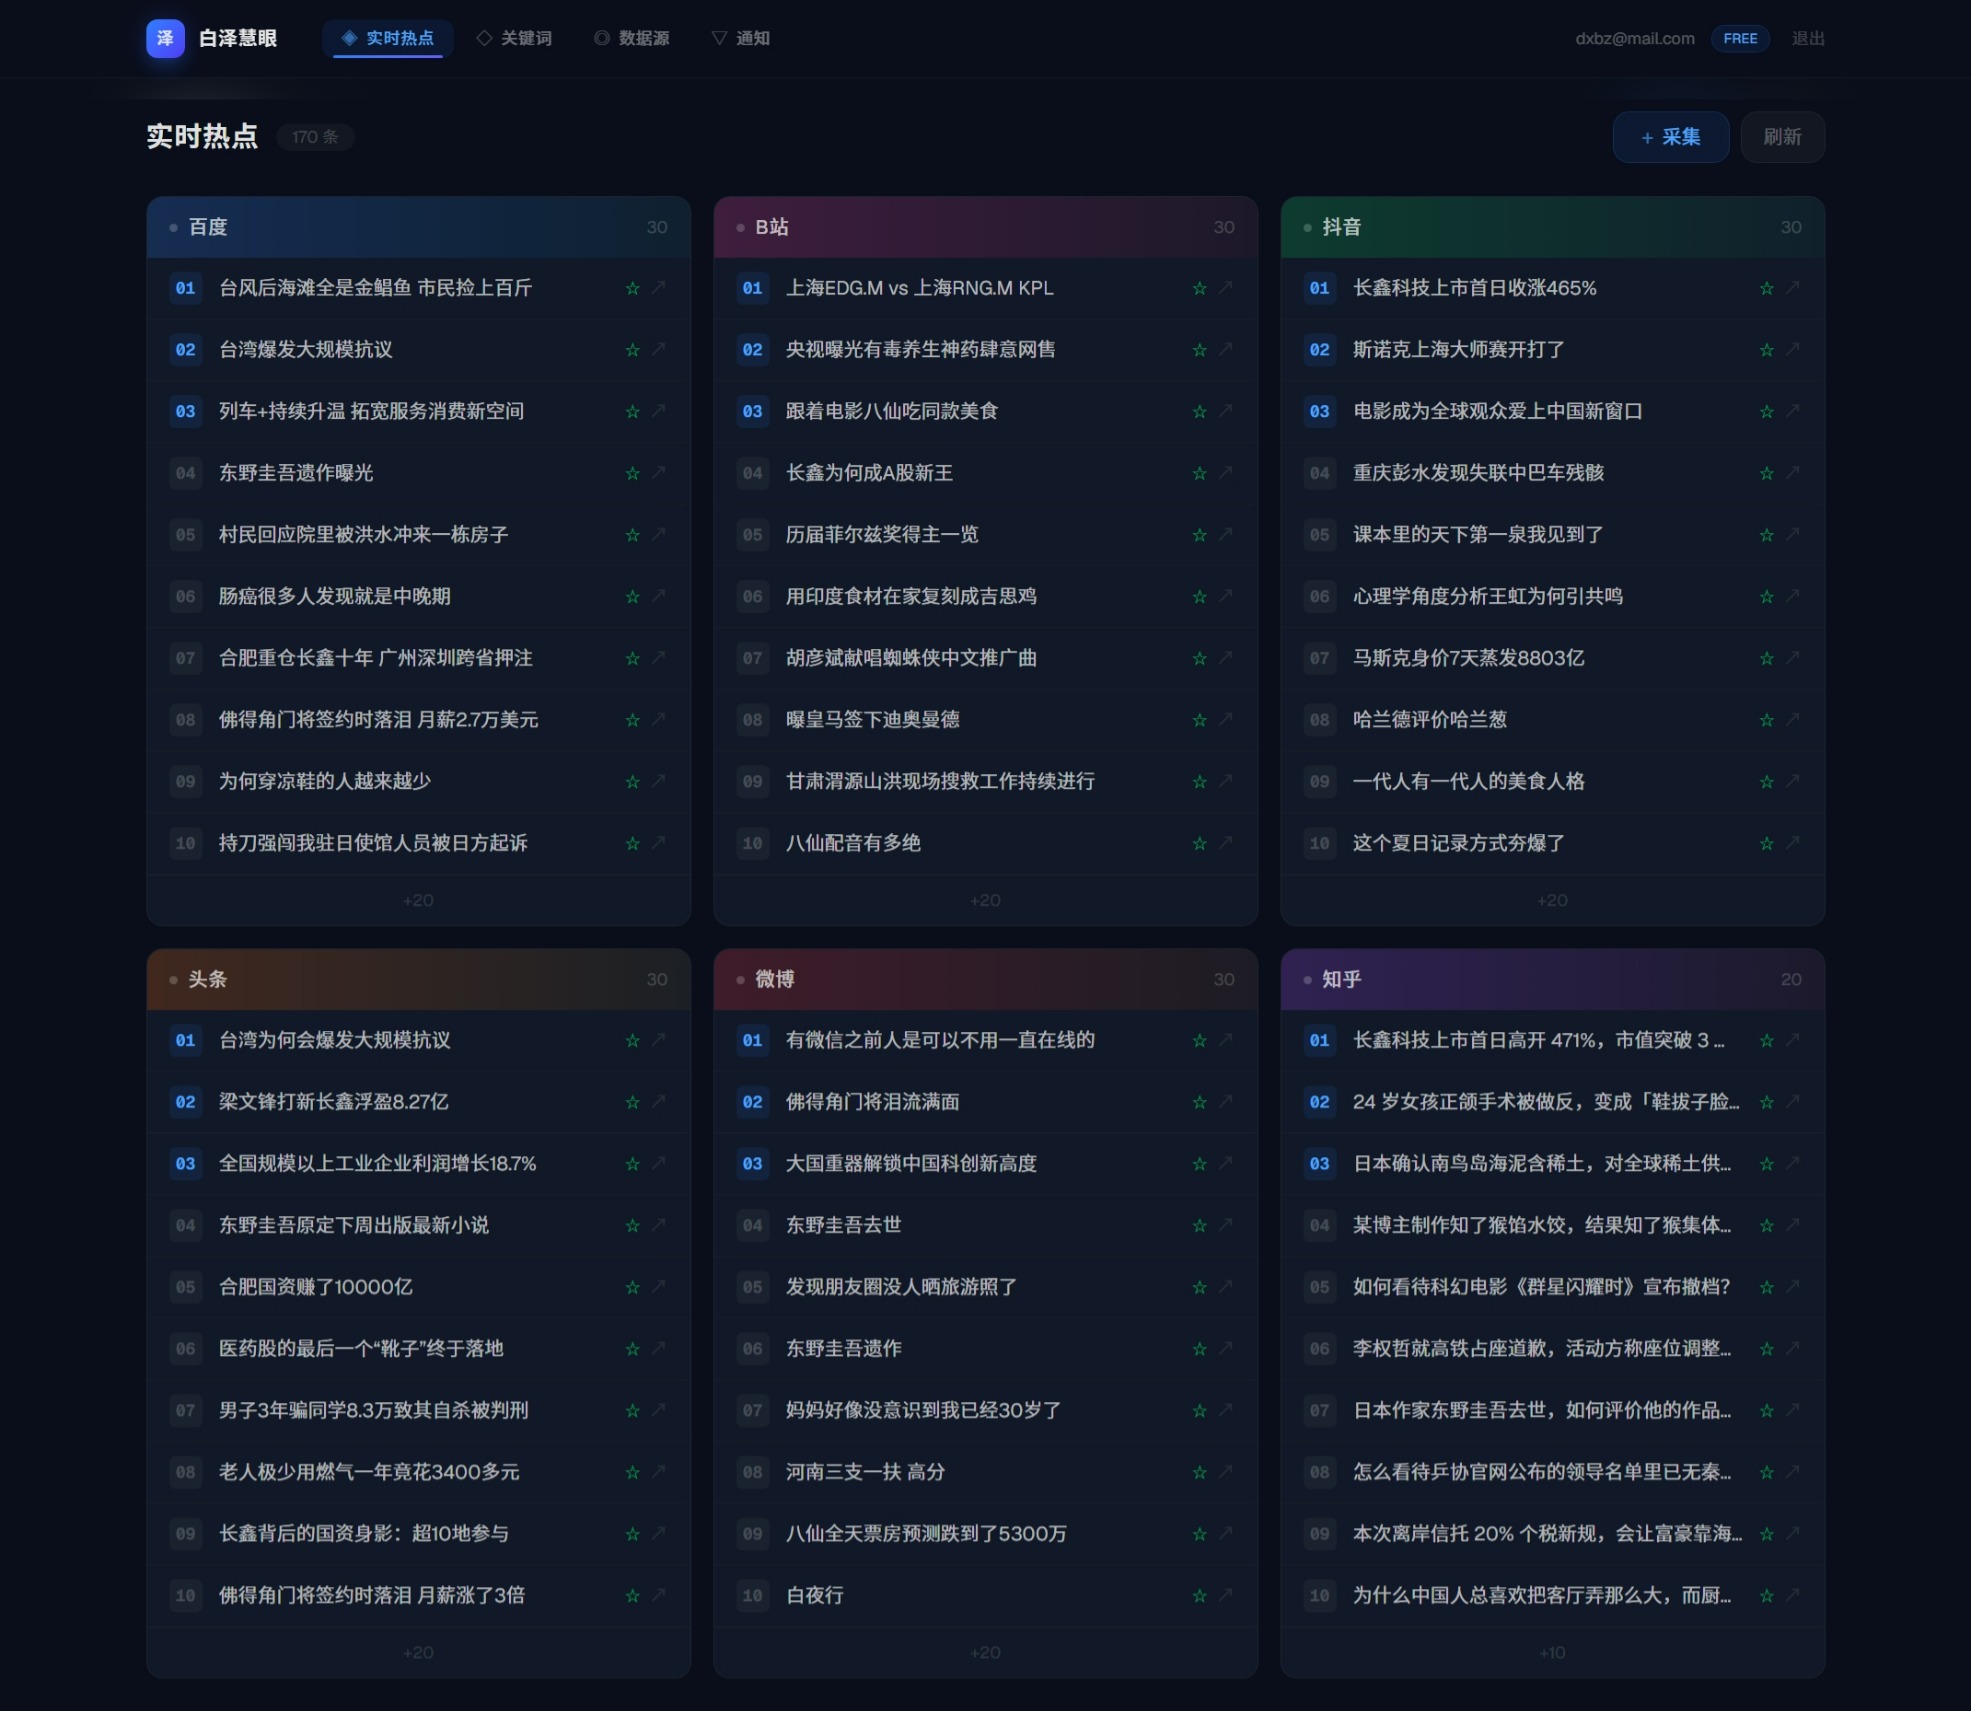Viewport: 1971px width, 1711px height.
Task: Click the dxbz@mail.com account email
Action: 1635,38
